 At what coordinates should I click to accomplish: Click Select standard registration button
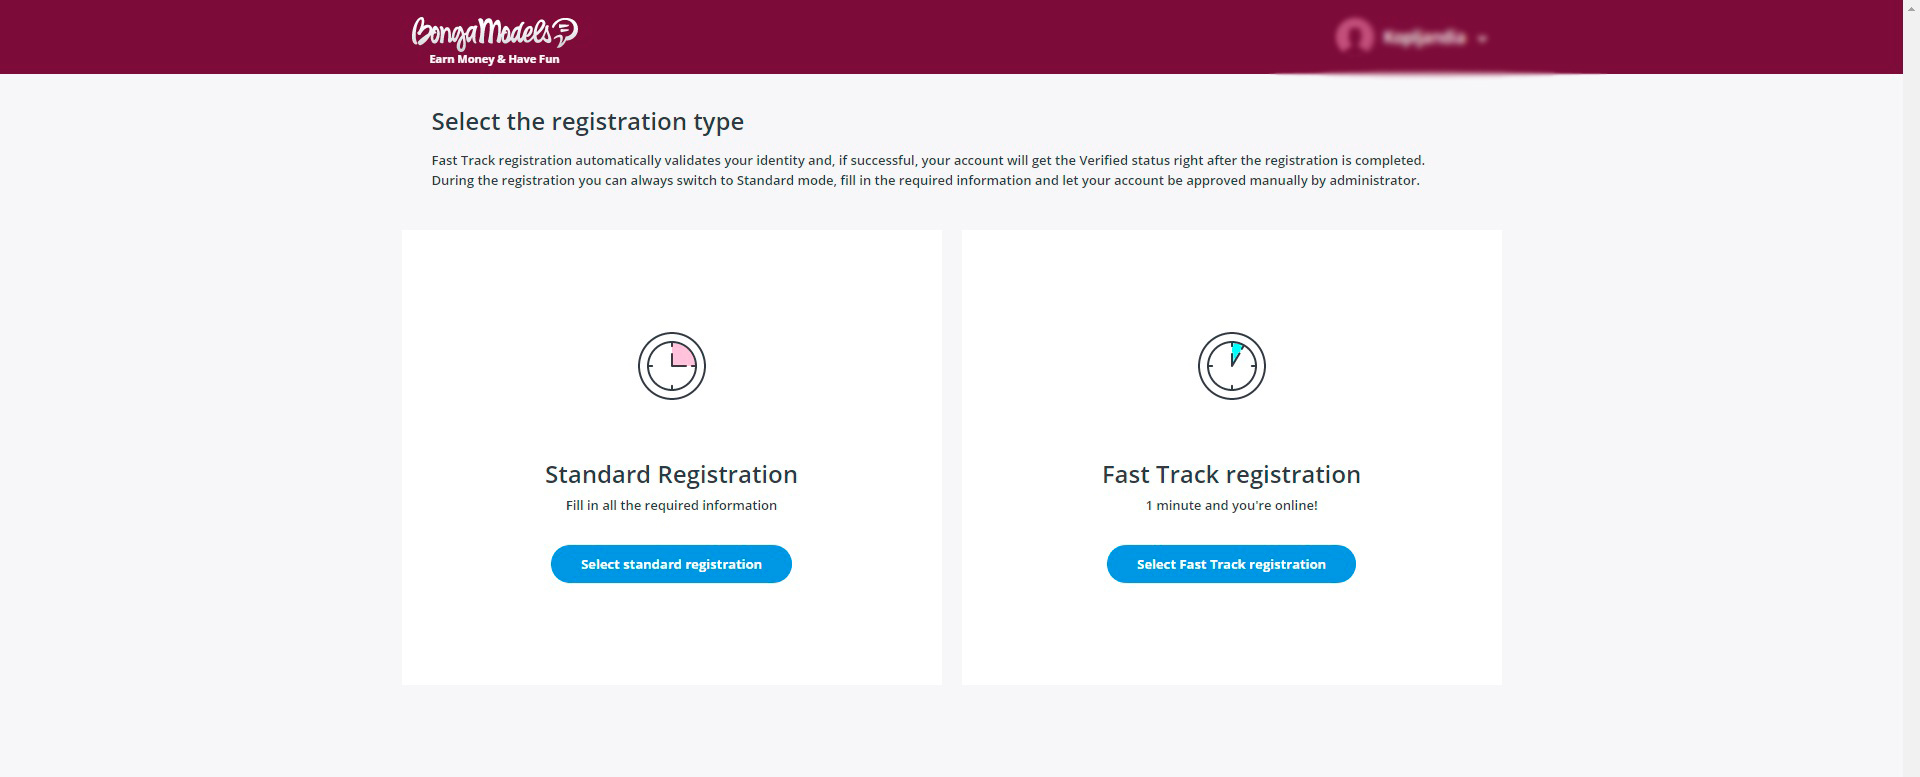[x=671, y=564]
